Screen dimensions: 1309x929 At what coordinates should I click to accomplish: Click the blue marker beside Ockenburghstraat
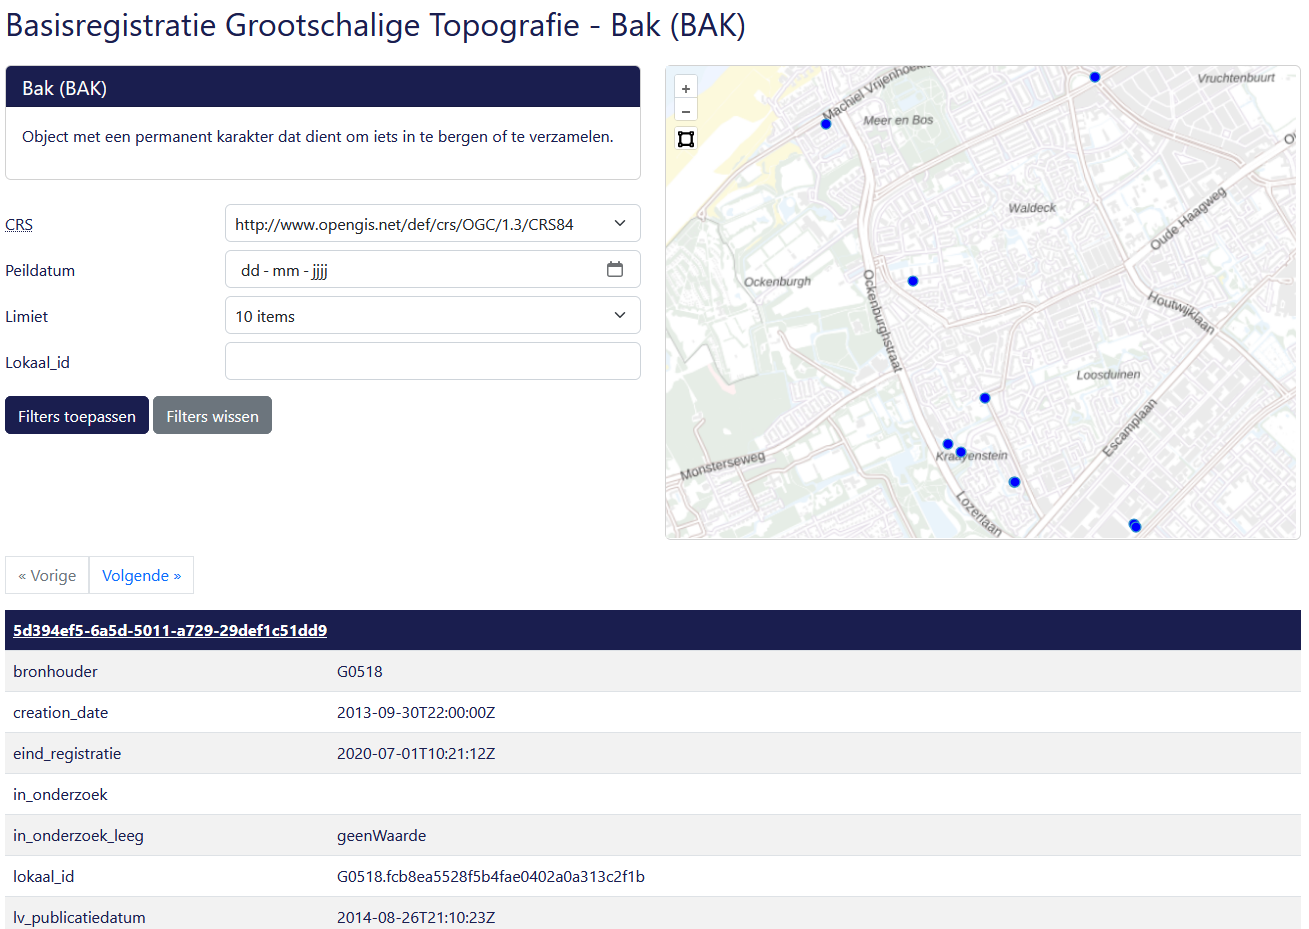[x=913, y=281]
